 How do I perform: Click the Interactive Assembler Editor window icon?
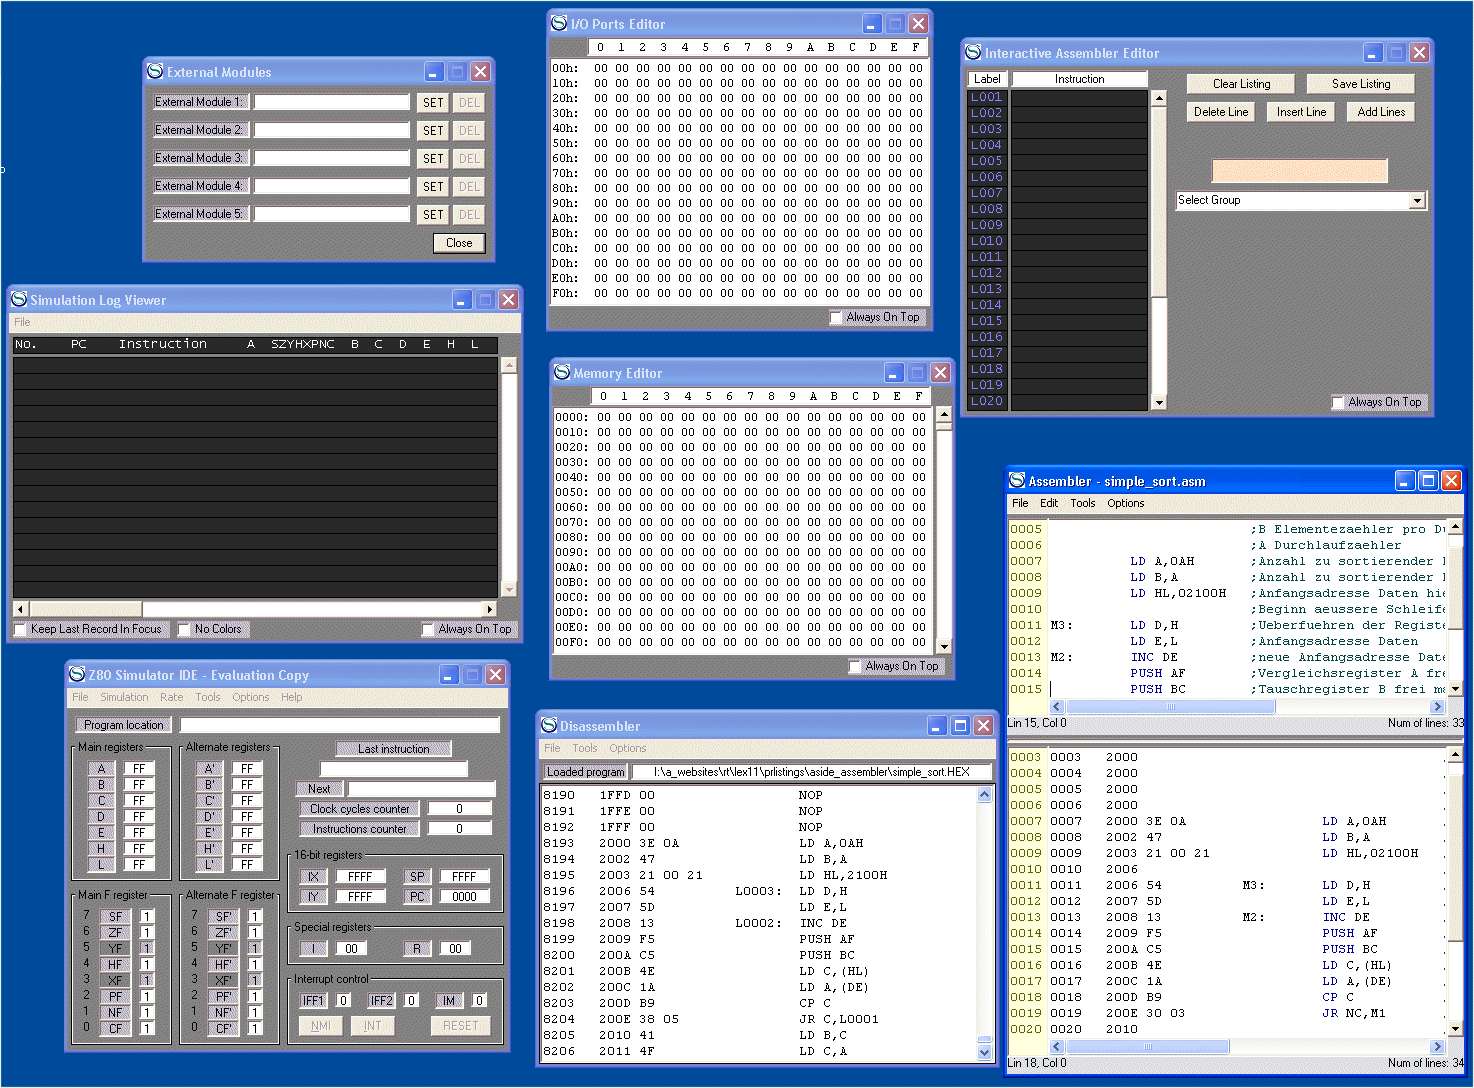point(973,53)
